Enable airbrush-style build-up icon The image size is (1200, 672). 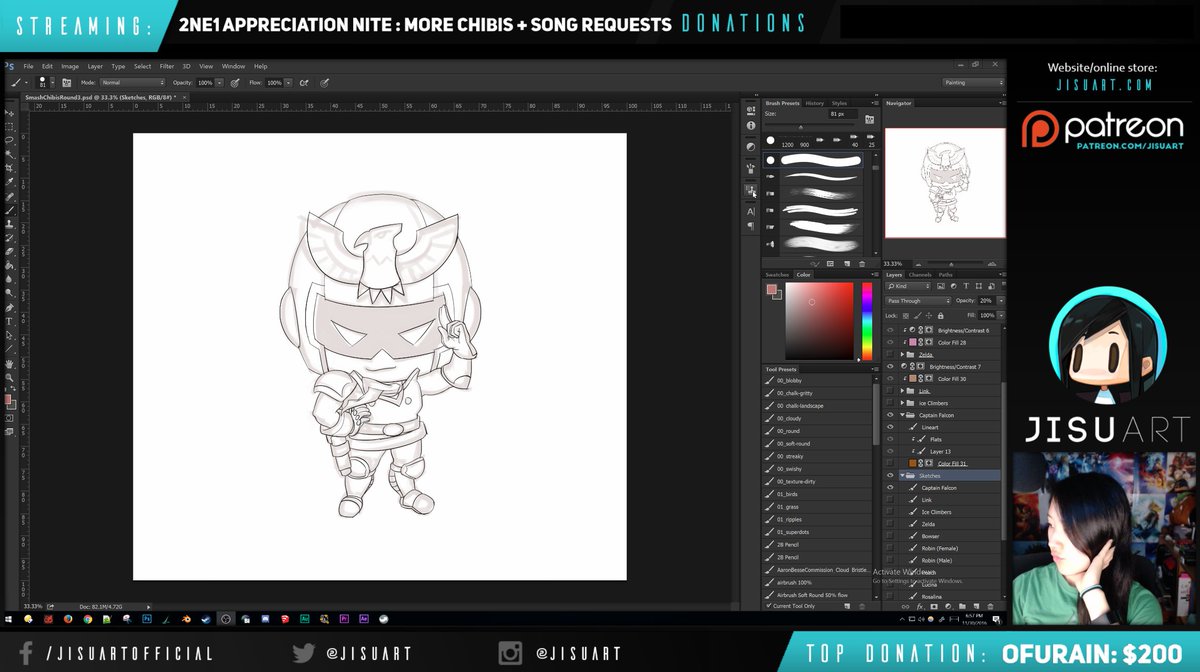[304, 82]
